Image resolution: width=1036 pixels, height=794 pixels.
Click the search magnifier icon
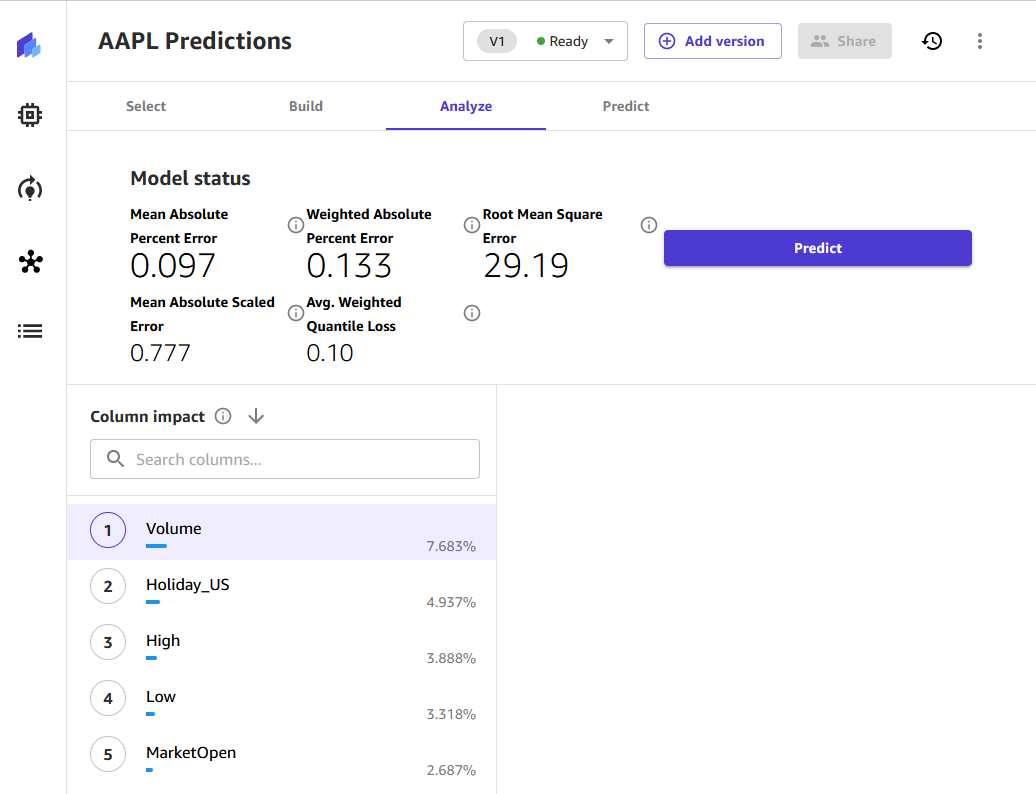116,458
